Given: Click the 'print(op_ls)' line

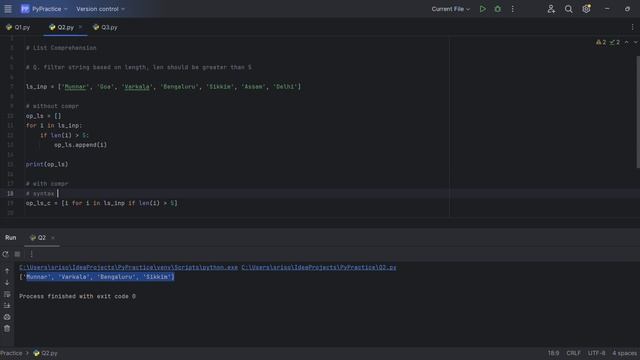Looking at the screenshot, I should click(47, 164).
